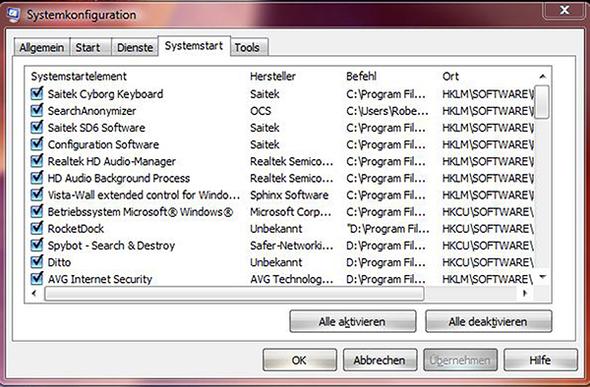The width and height of the screenshot is (590, 387).
Task: Click the Systemkonfiguration title bar icon
Action: click(13, 15)
